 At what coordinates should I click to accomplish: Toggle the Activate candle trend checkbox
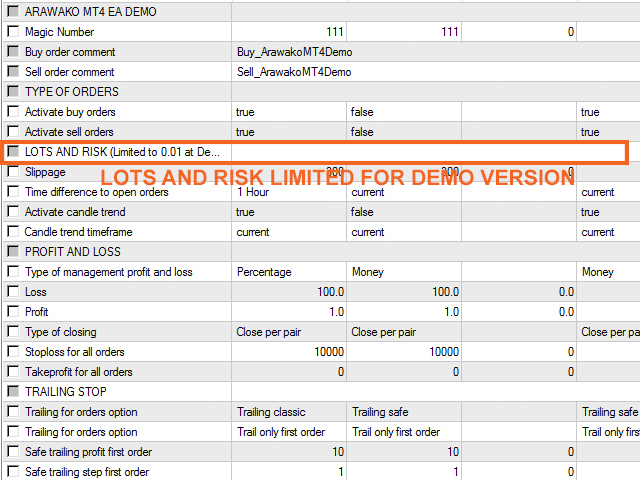(x=13, y=211)
